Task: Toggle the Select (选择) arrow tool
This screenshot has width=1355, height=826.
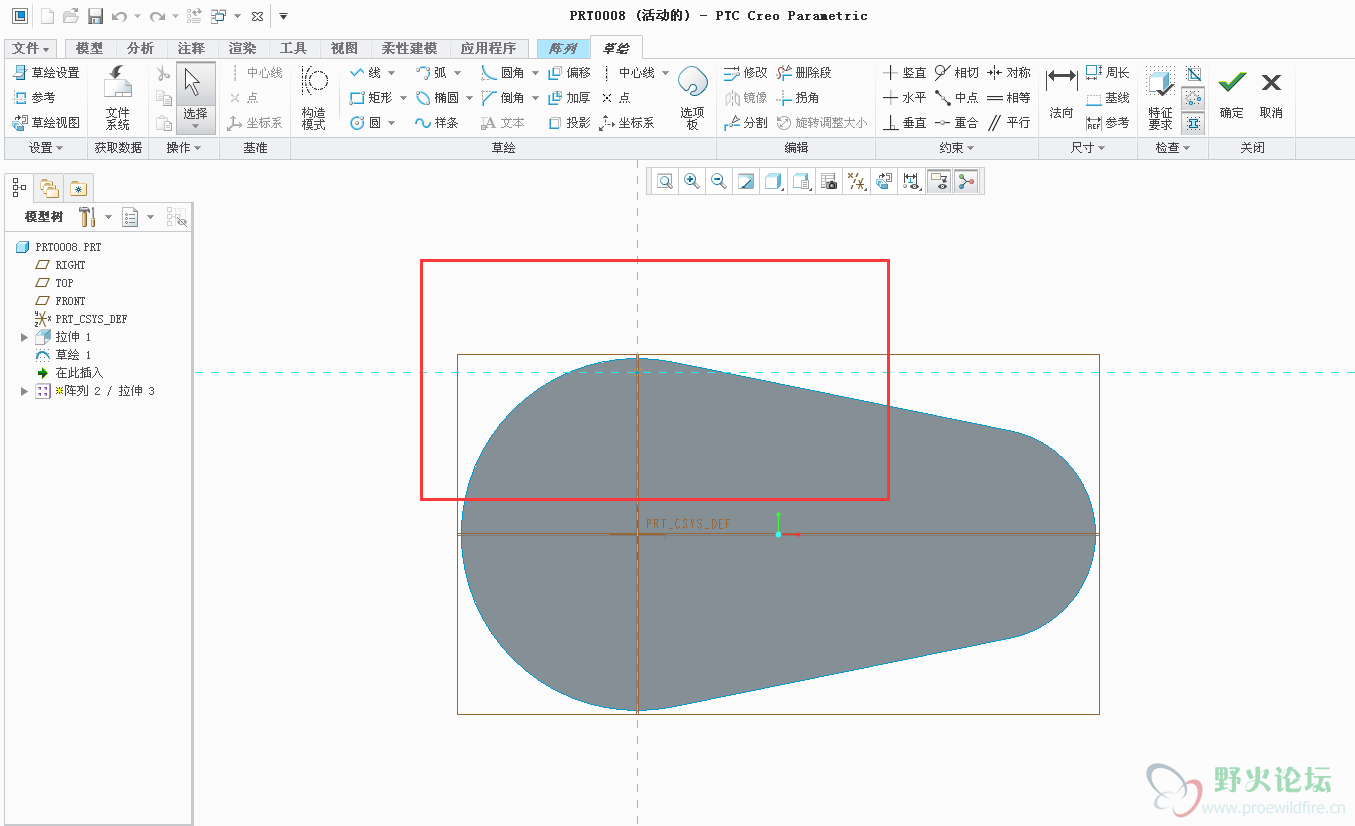Action: click(195, 98)
